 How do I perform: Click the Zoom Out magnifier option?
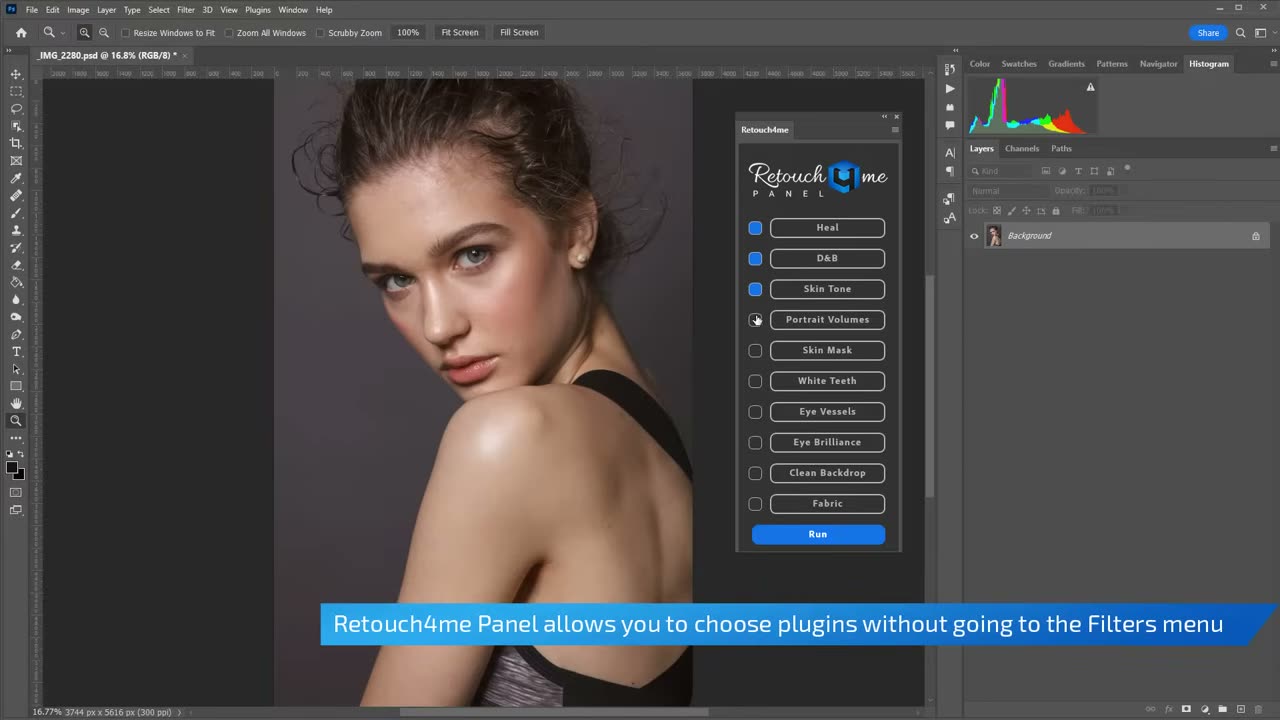104,32
